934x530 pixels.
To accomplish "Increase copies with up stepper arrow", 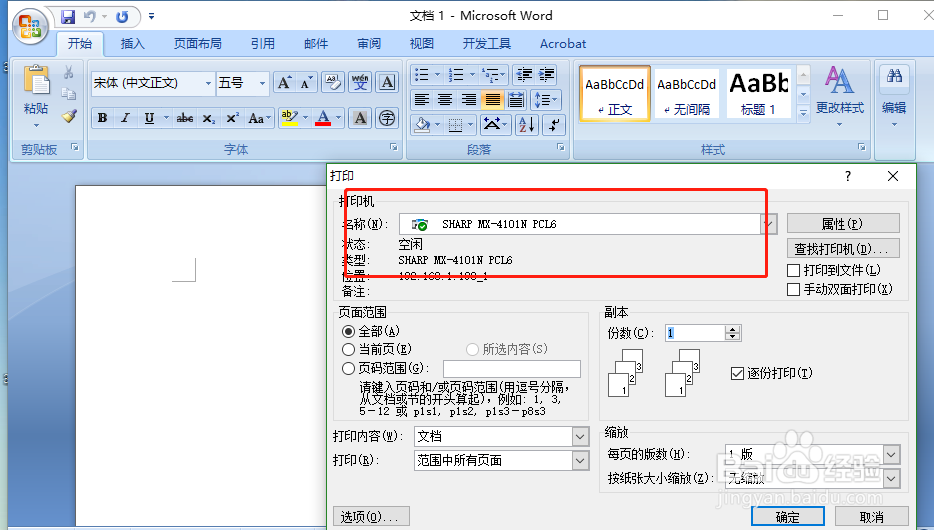I will pos(733,329).
